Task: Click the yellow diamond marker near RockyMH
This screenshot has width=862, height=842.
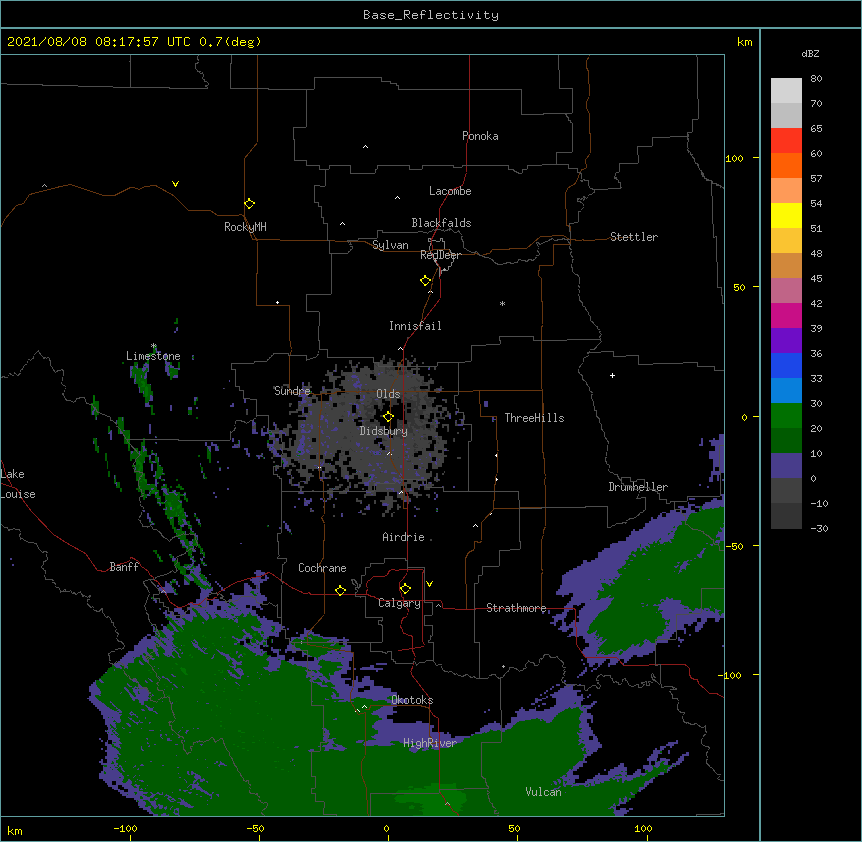Action: click(x=249, y=204)
